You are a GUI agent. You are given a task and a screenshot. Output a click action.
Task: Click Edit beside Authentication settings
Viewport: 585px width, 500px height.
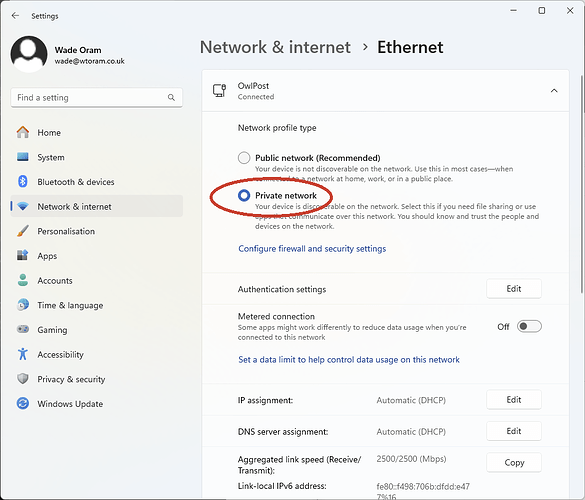[x=514, y=288]
